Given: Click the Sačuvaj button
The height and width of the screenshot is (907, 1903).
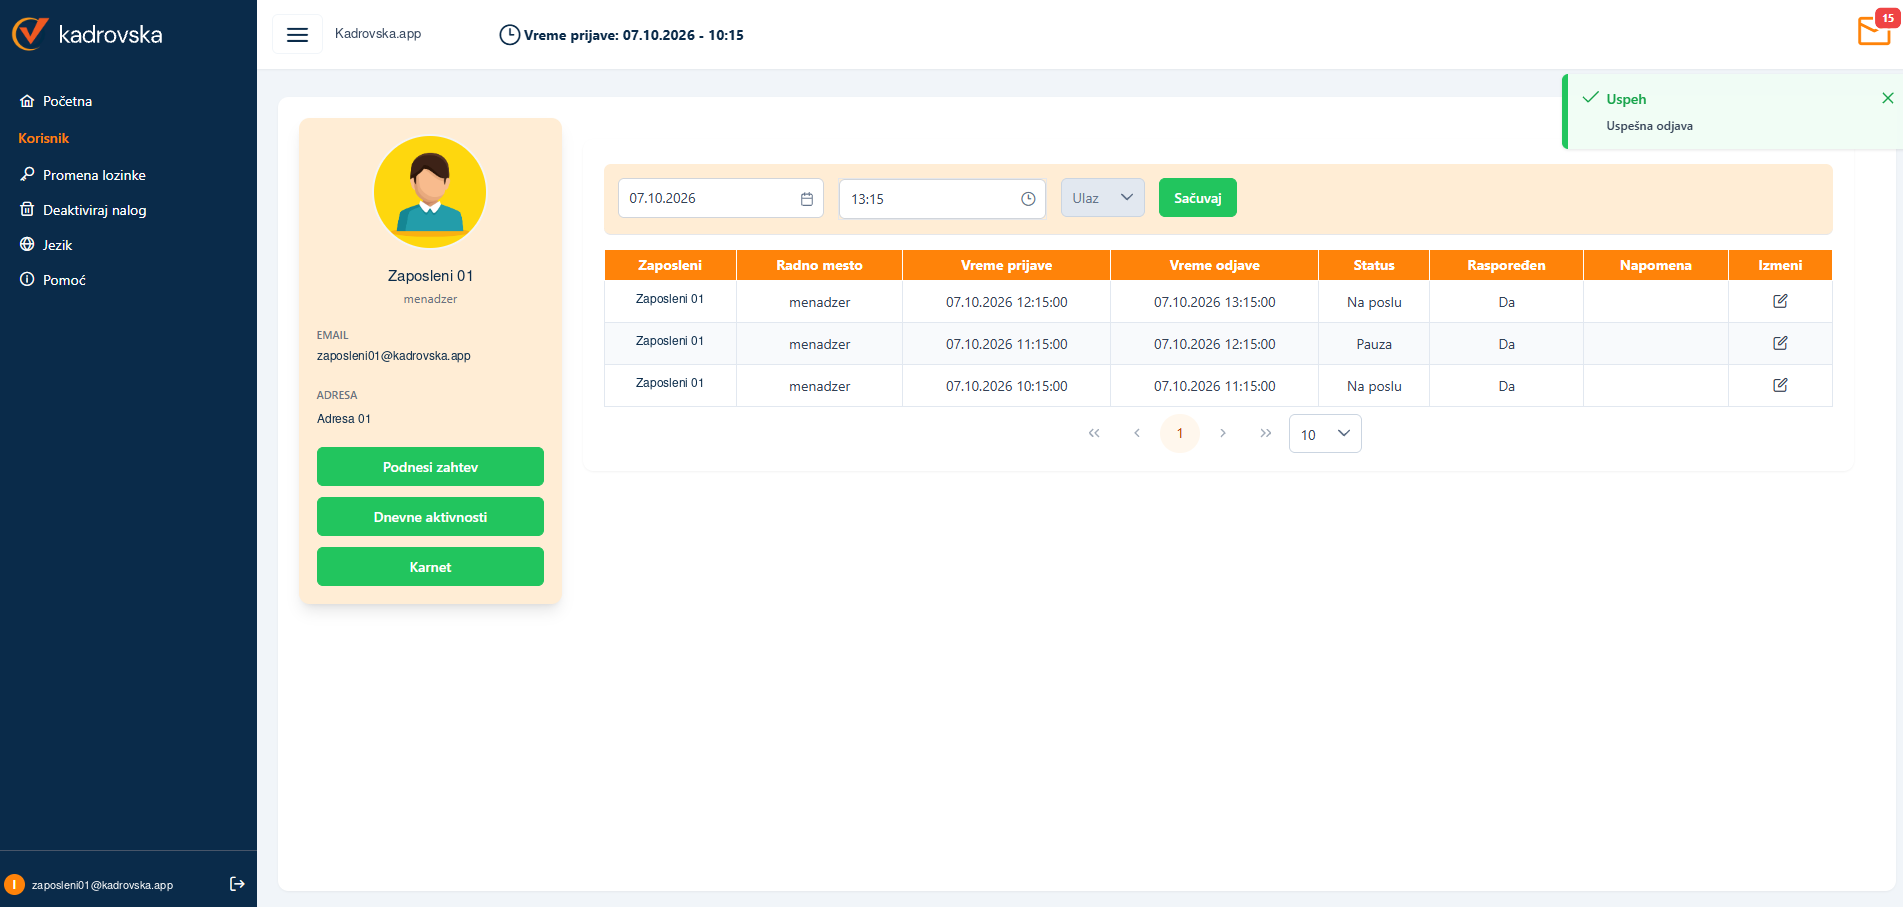Looking at the screenshot, I should (1198, 198).
